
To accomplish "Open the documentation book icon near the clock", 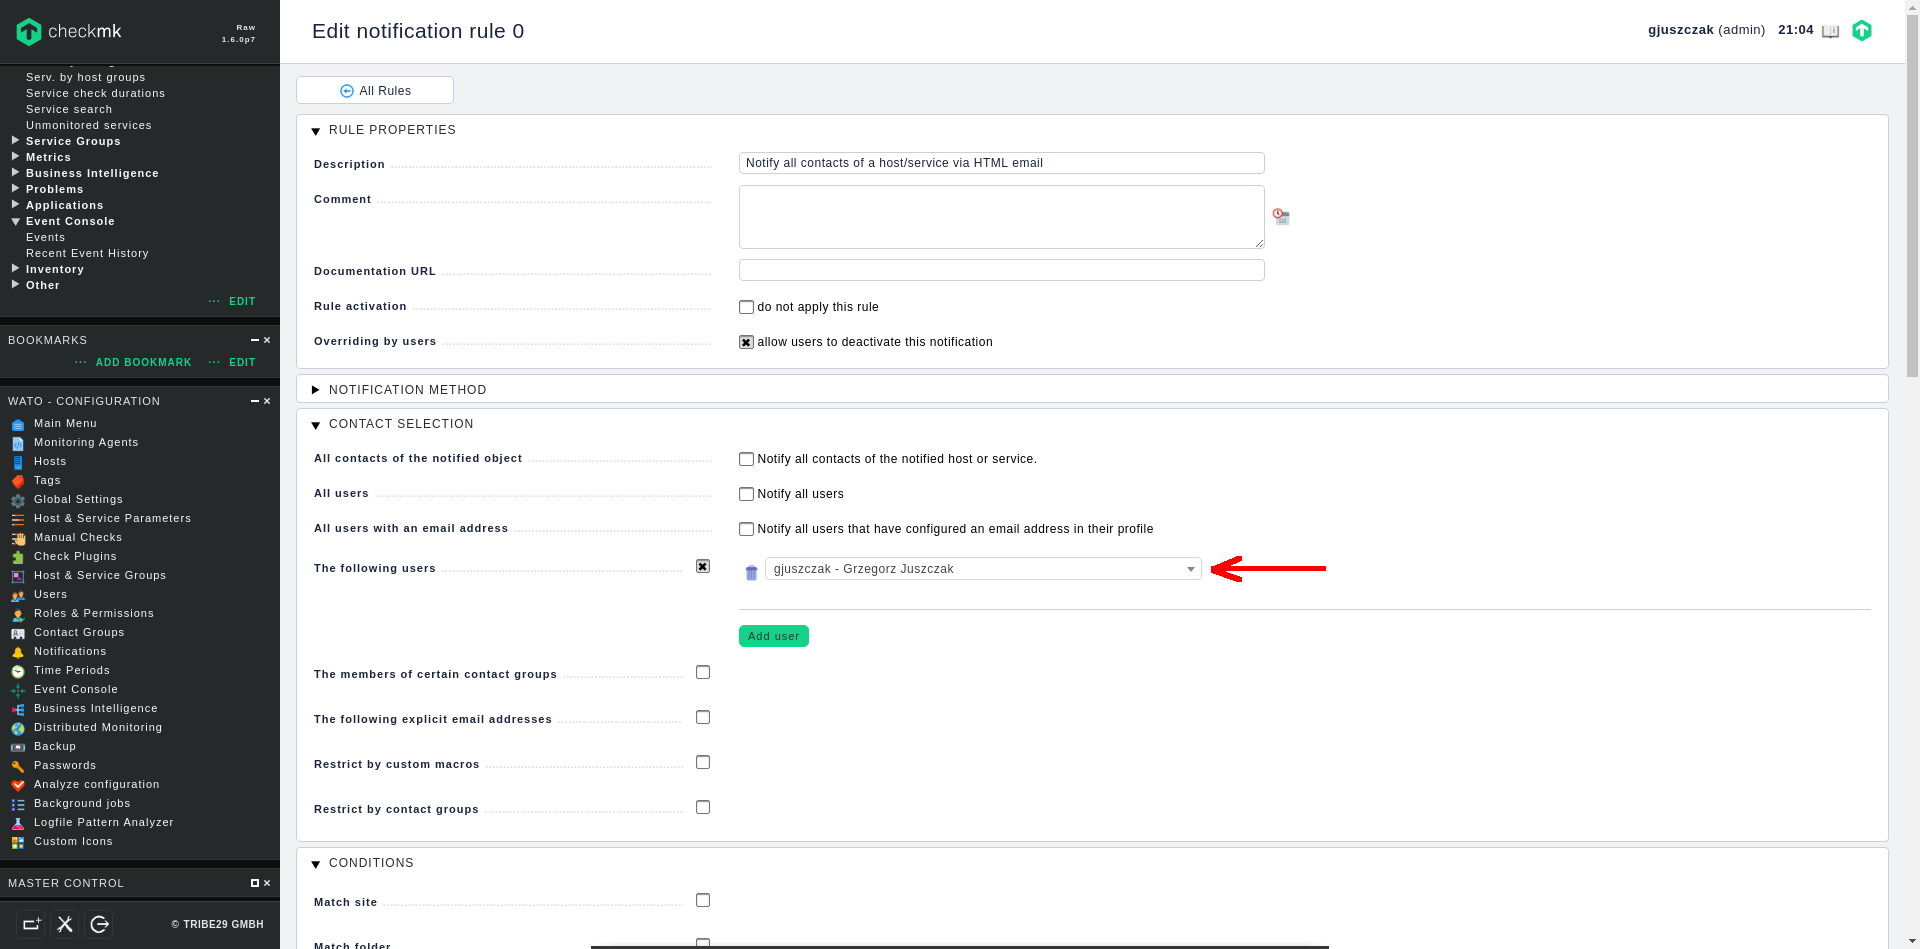I will pyautogui.click(x=1830, y=31).
